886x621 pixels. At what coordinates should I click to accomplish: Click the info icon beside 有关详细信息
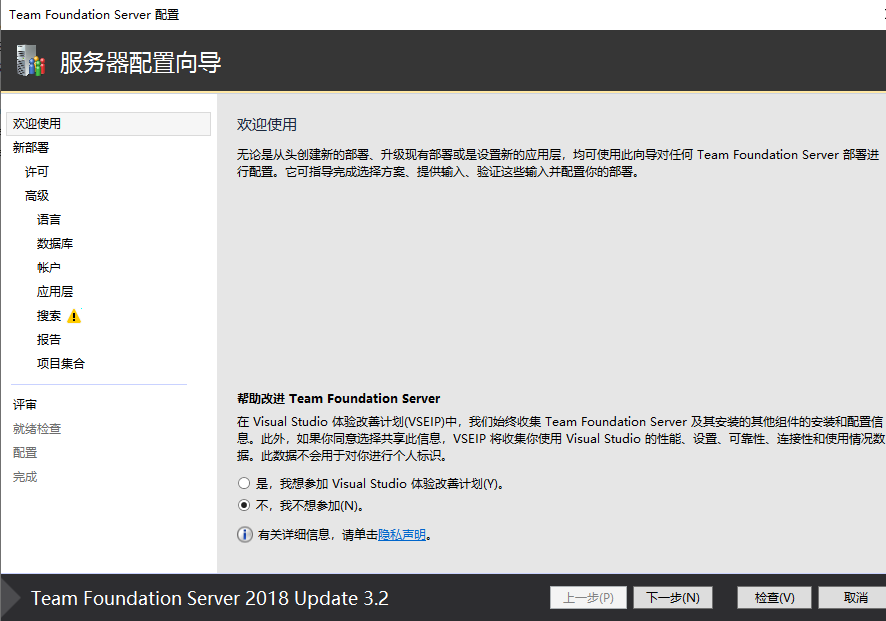click(245, 535)
